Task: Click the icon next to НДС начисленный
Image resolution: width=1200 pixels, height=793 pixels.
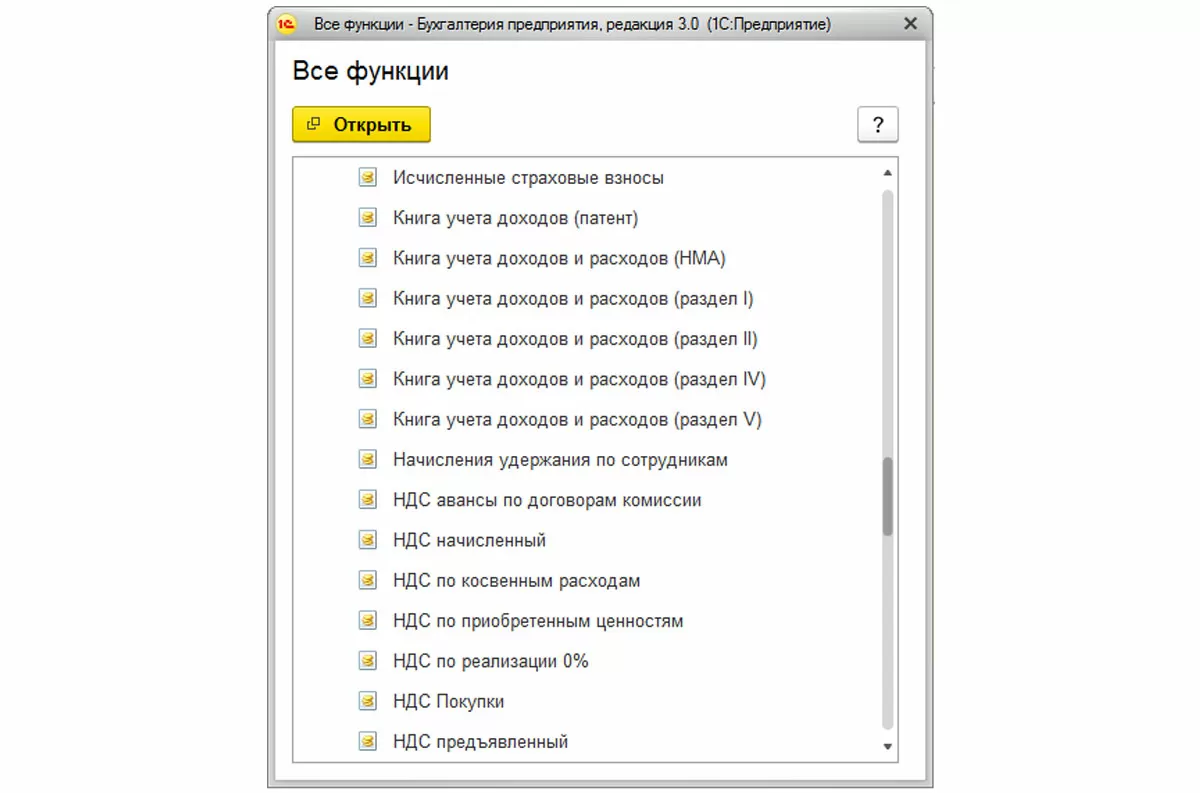Action: (x=368, y=541)
